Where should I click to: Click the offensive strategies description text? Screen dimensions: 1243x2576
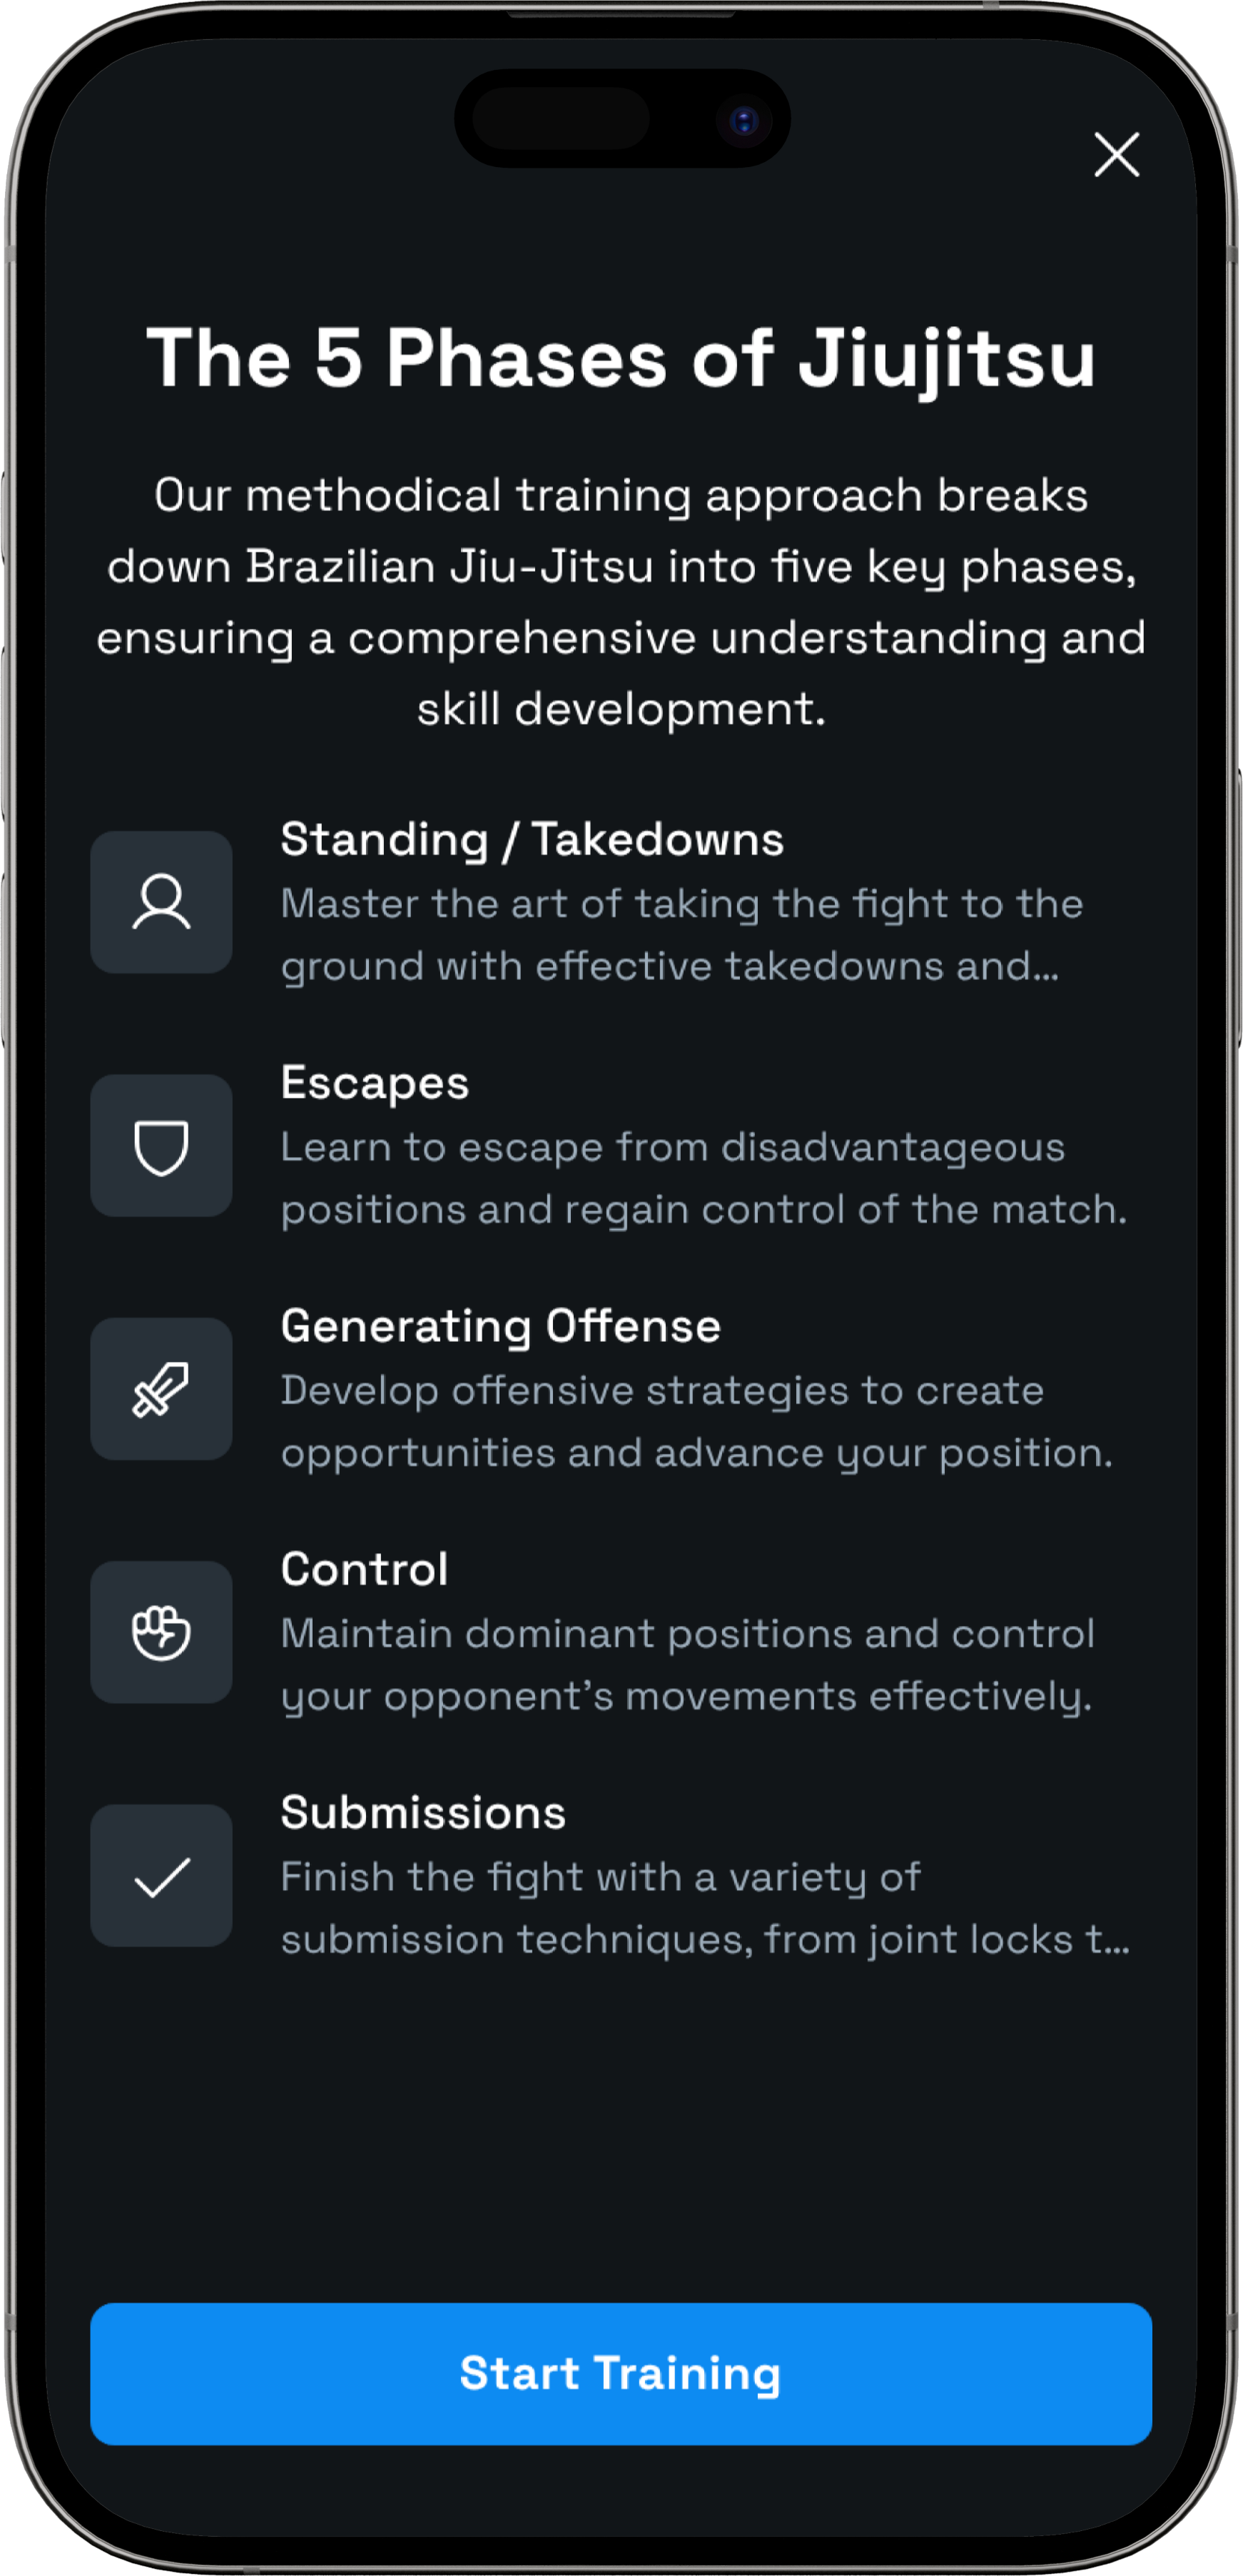point(696,1421)
